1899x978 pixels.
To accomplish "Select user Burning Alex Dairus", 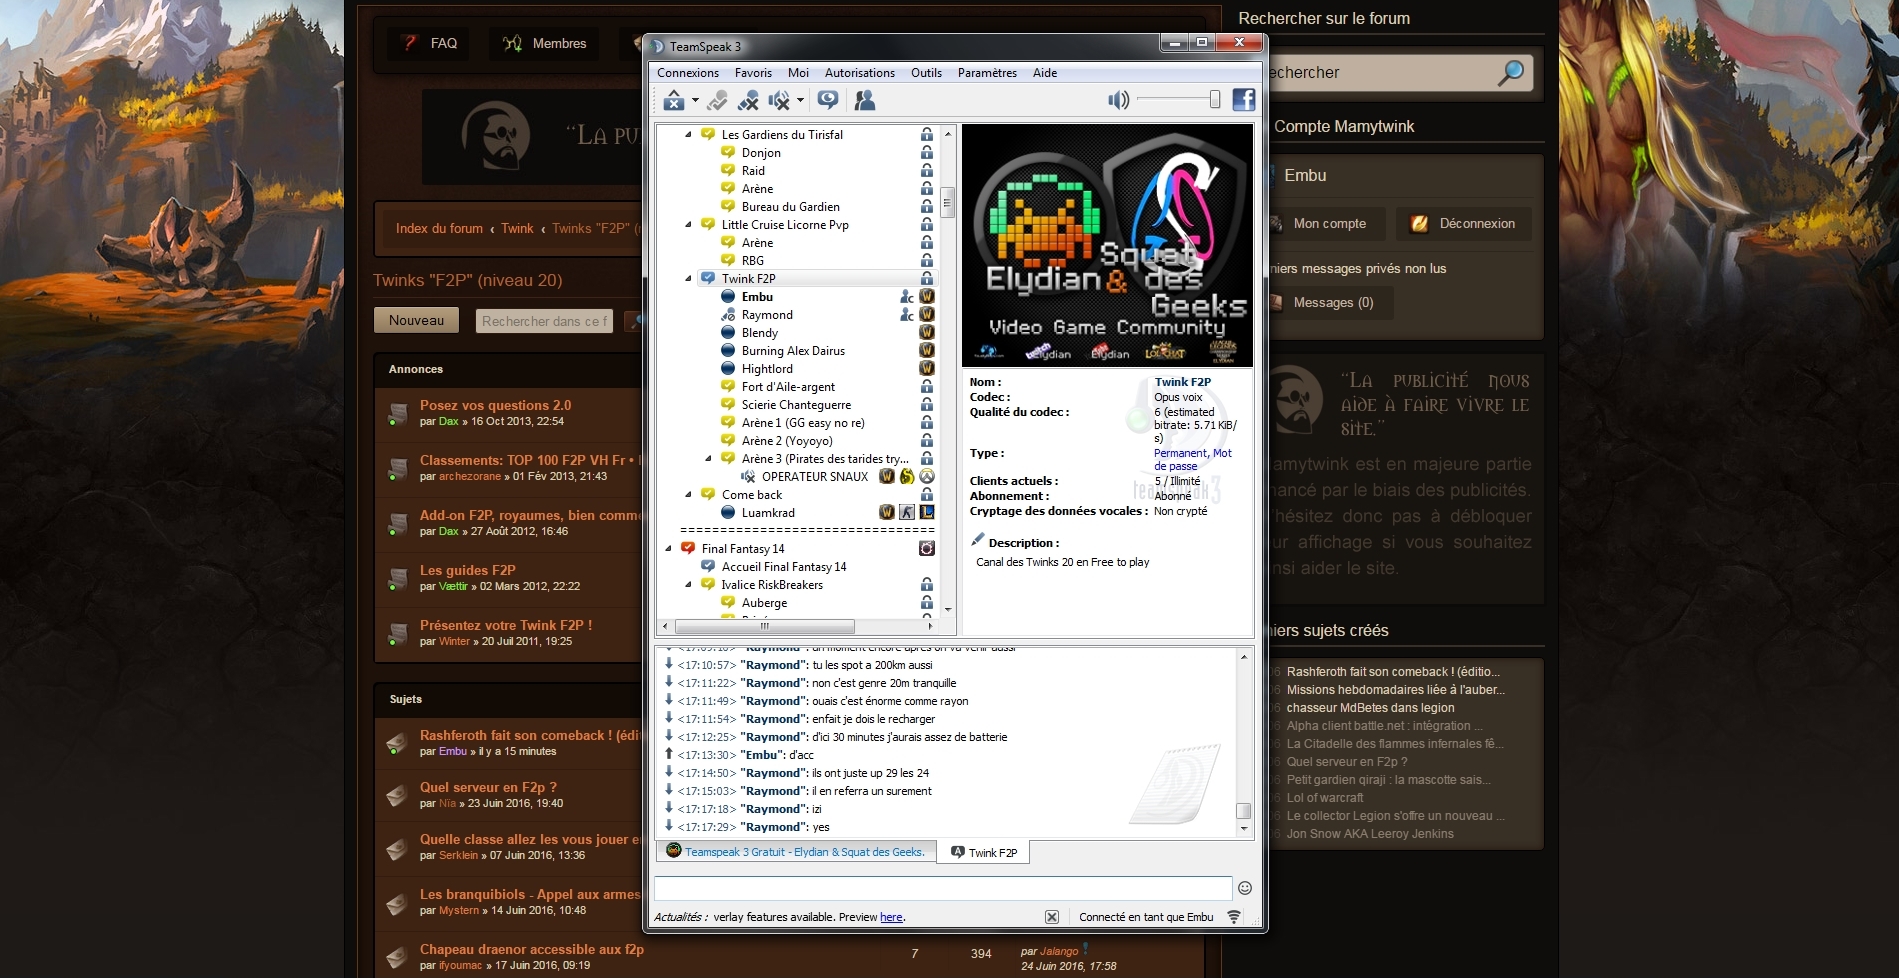I will [793, 351].
